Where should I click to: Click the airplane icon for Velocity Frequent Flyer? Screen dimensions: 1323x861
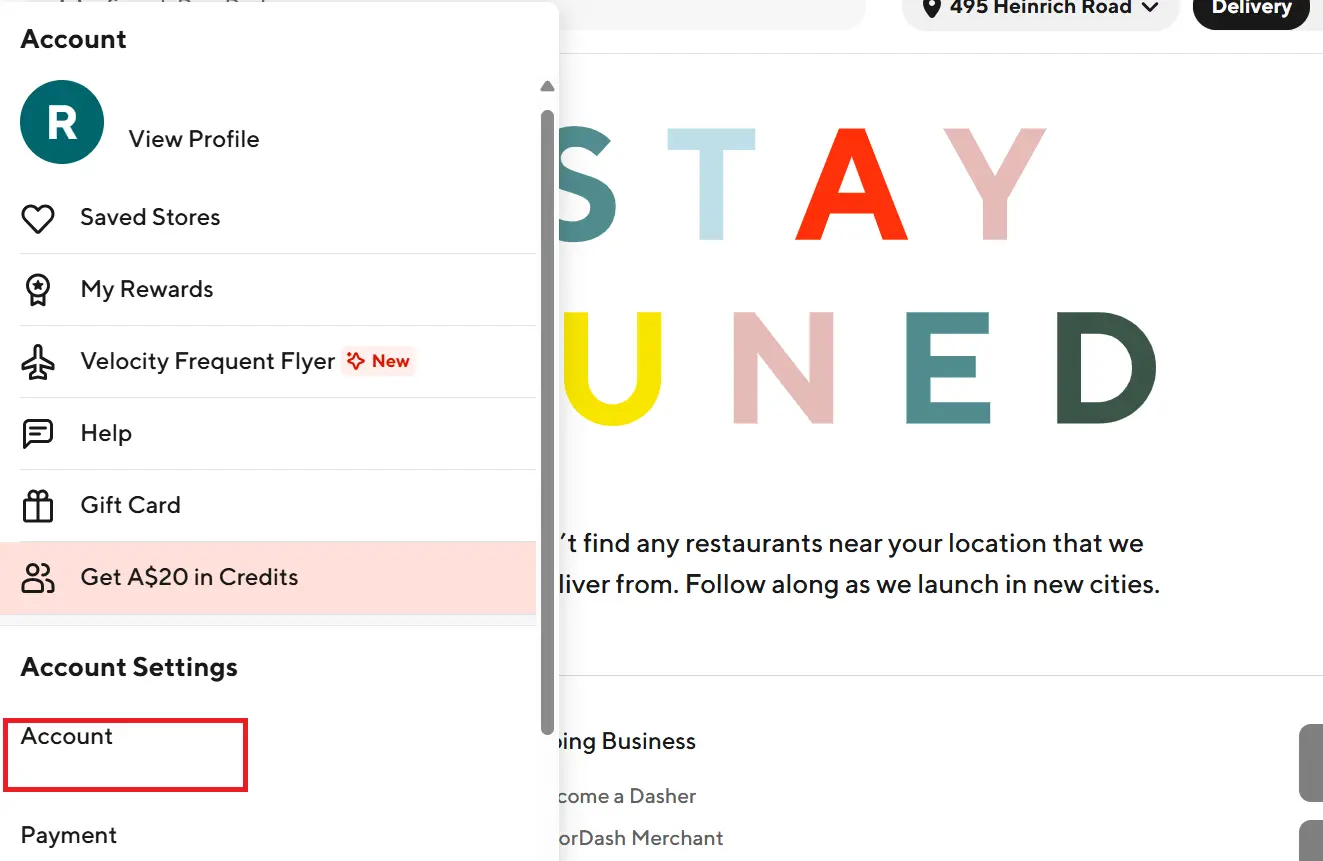point(38,362)
